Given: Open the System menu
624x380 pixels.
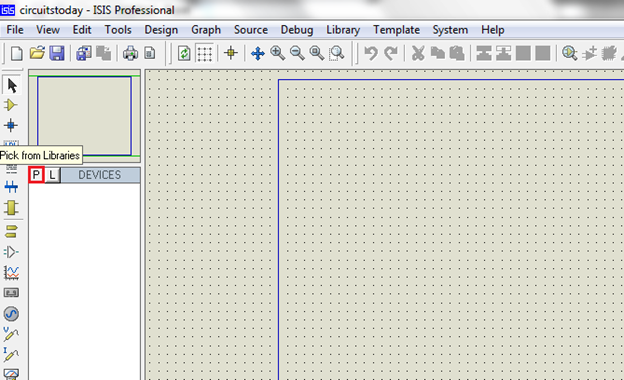Looking at the screenshot, I should (x=450, y=30).
